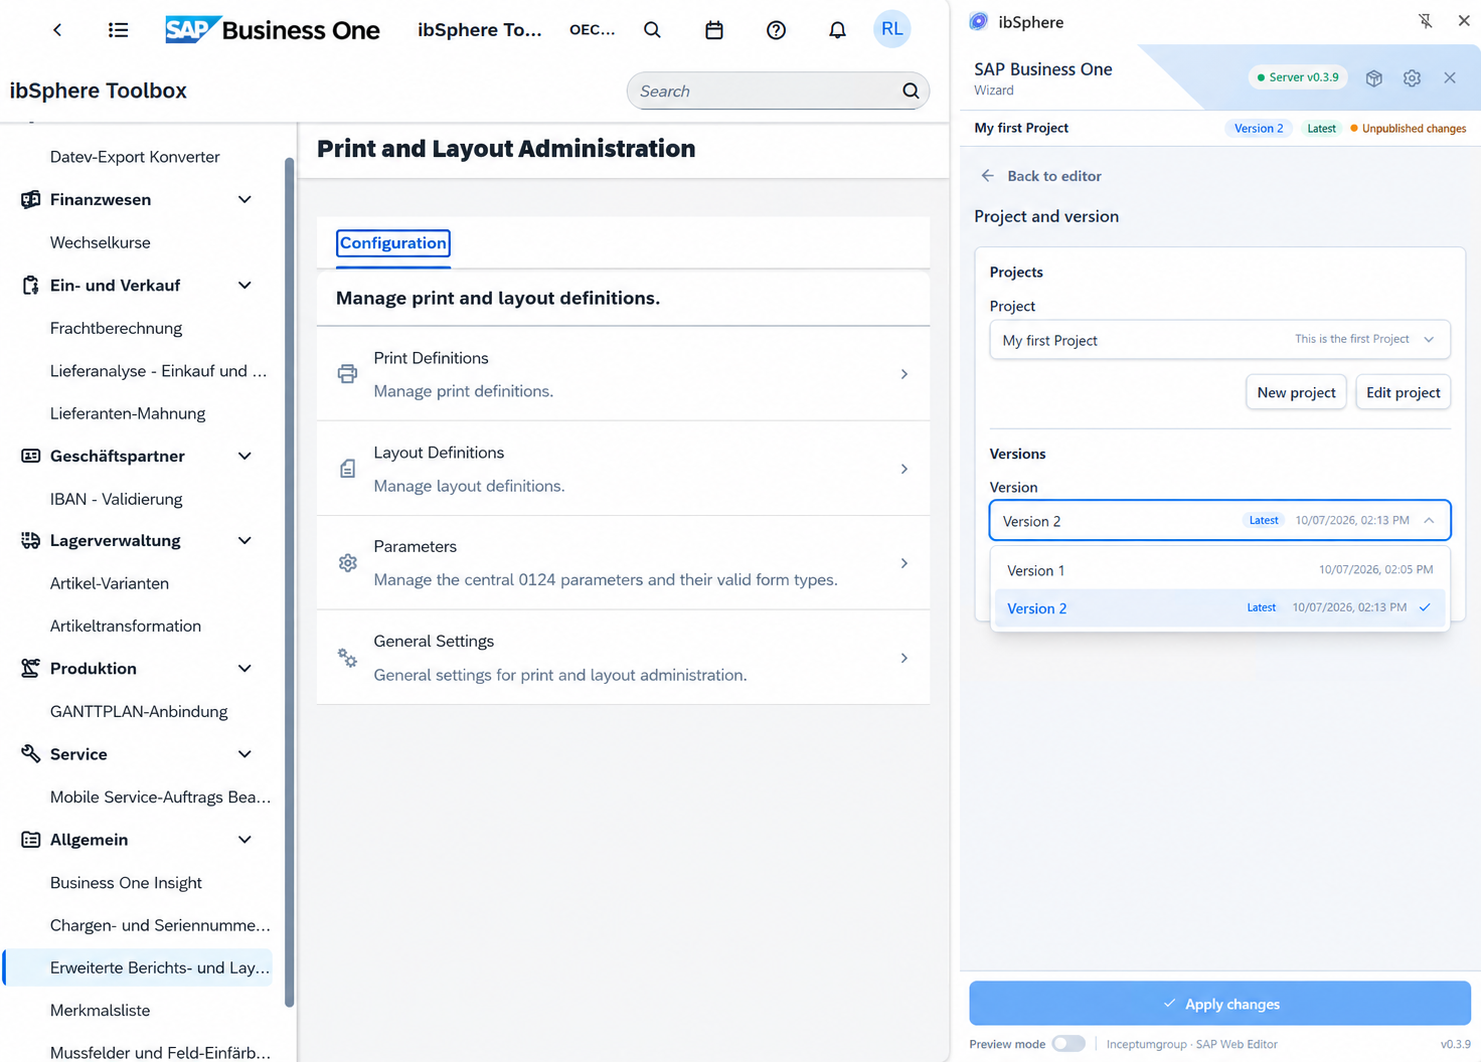Open the Parameters entry
1481x1062 pixels.
point(623,563)
